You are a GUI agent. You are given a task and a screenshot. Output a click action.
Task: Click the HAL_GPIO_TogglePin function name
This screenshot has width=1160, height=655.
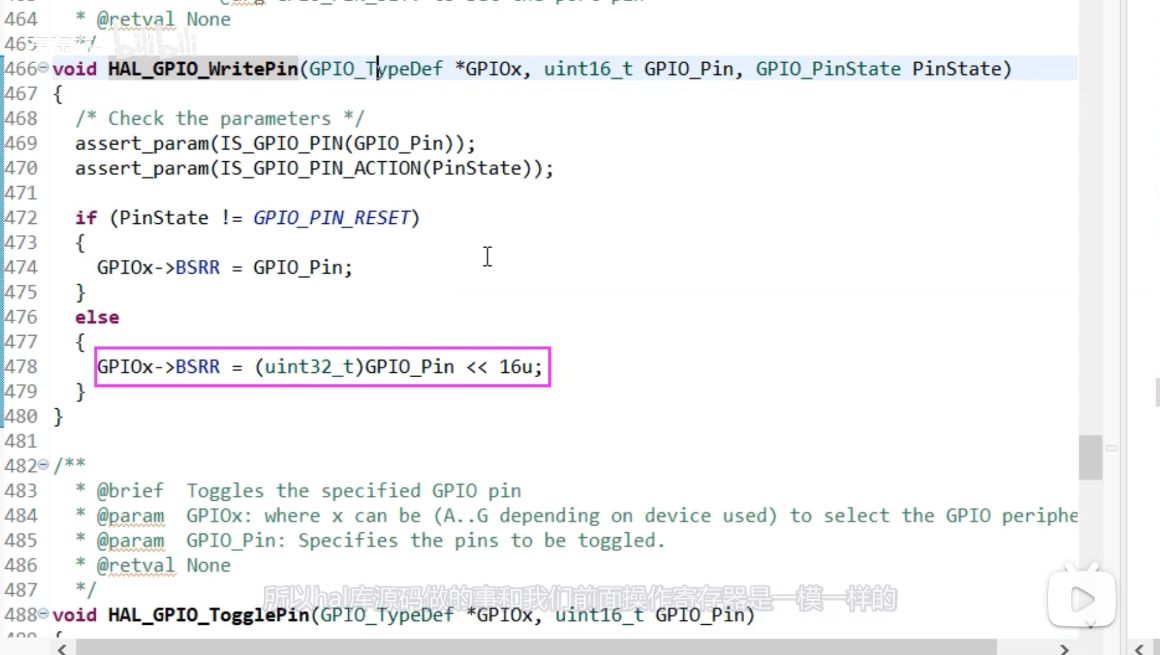click(x=208, y=615)
